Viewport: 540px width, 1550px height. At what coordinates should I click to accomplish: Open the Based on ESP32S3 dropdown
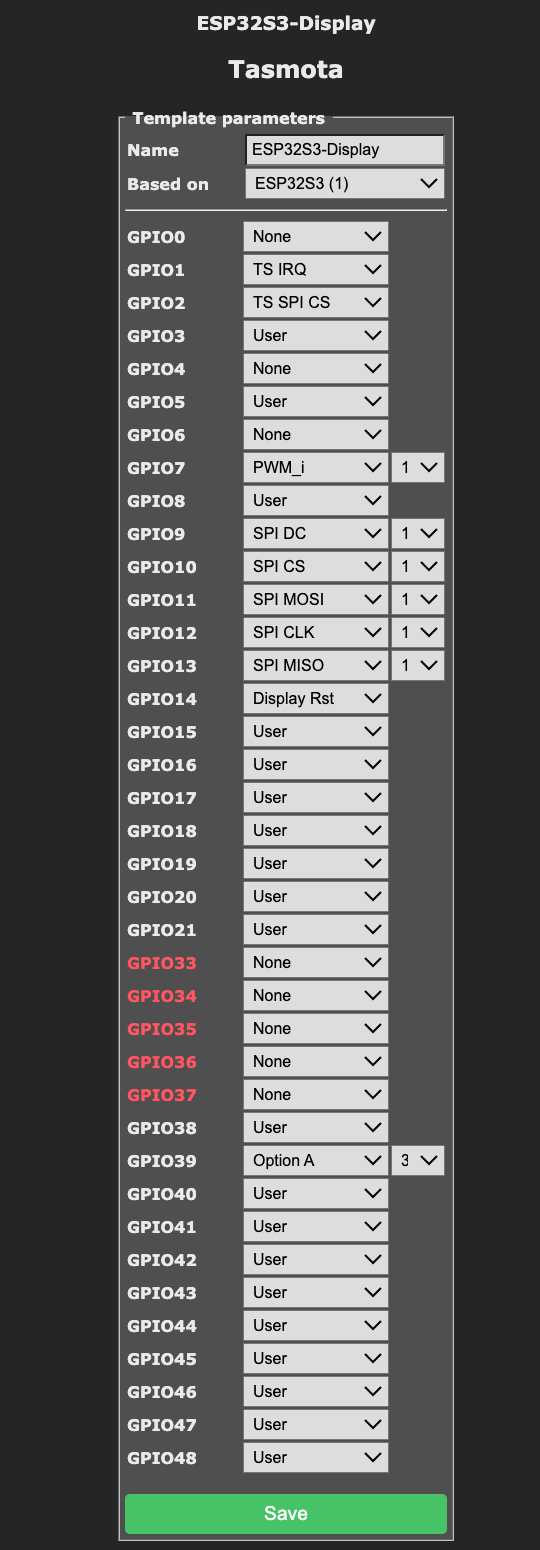(344, 184)
